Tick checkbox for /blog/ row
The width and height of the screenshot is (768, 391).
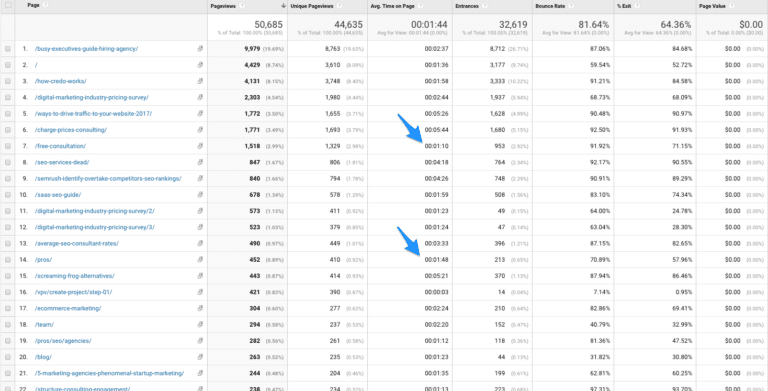(7, 357)
